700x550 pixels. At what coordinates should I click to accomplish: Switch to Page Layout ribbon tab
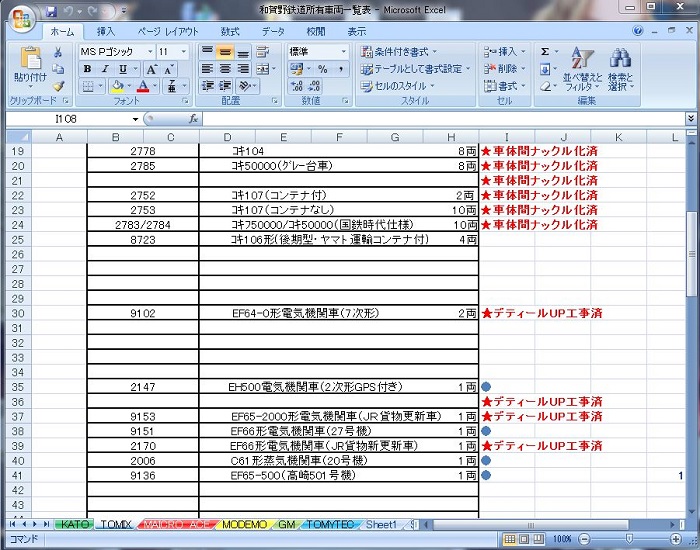167,31
